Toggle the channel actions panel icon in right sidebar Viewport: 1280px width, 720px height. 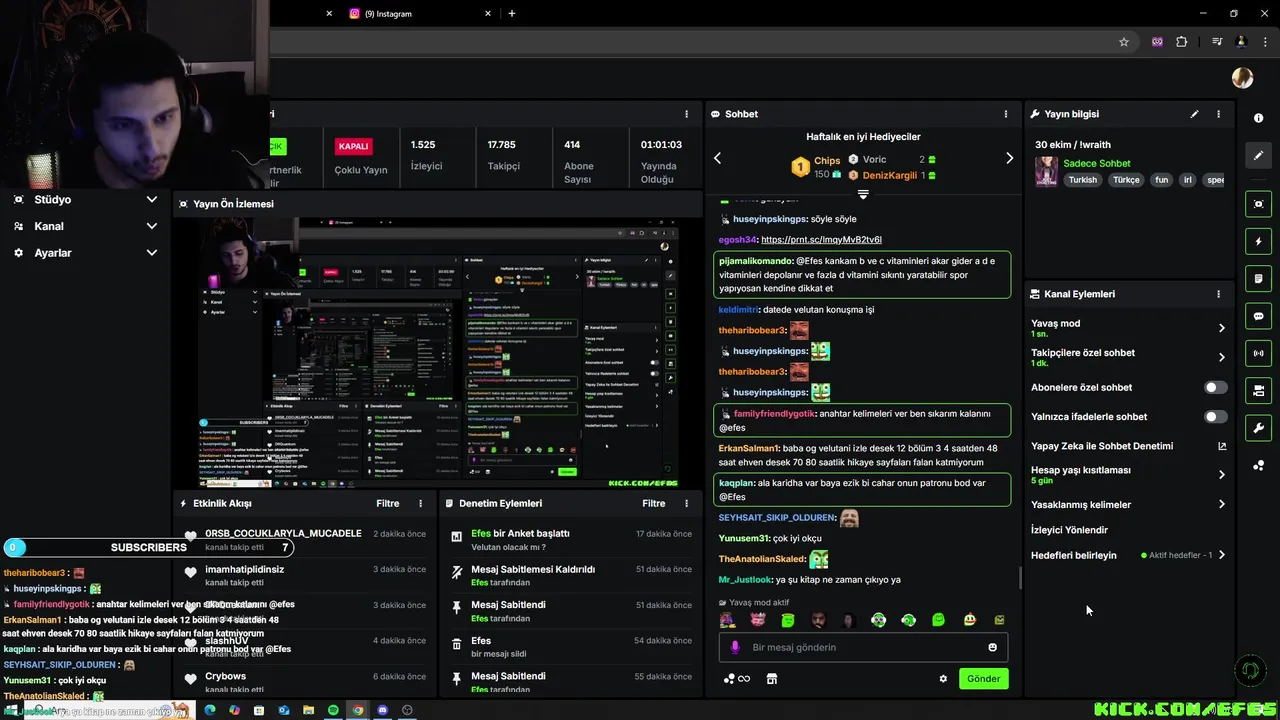tap(1258, 390)
